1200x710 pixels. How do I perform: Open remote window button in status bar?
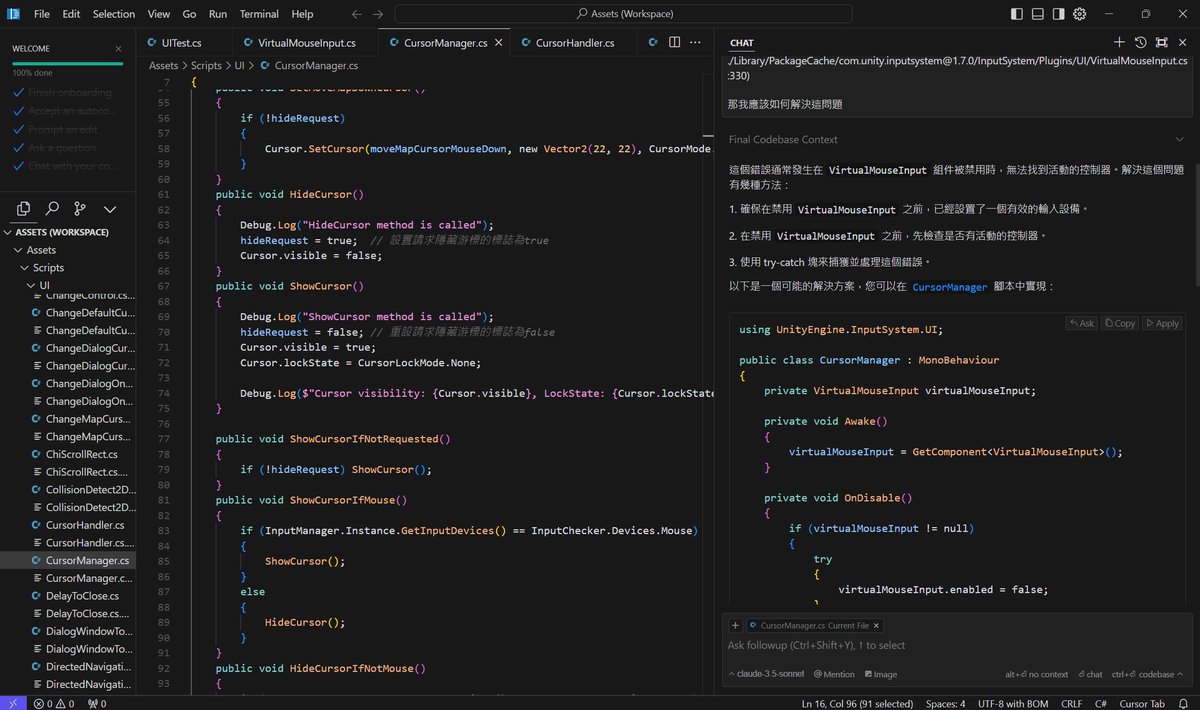[12, 703]
